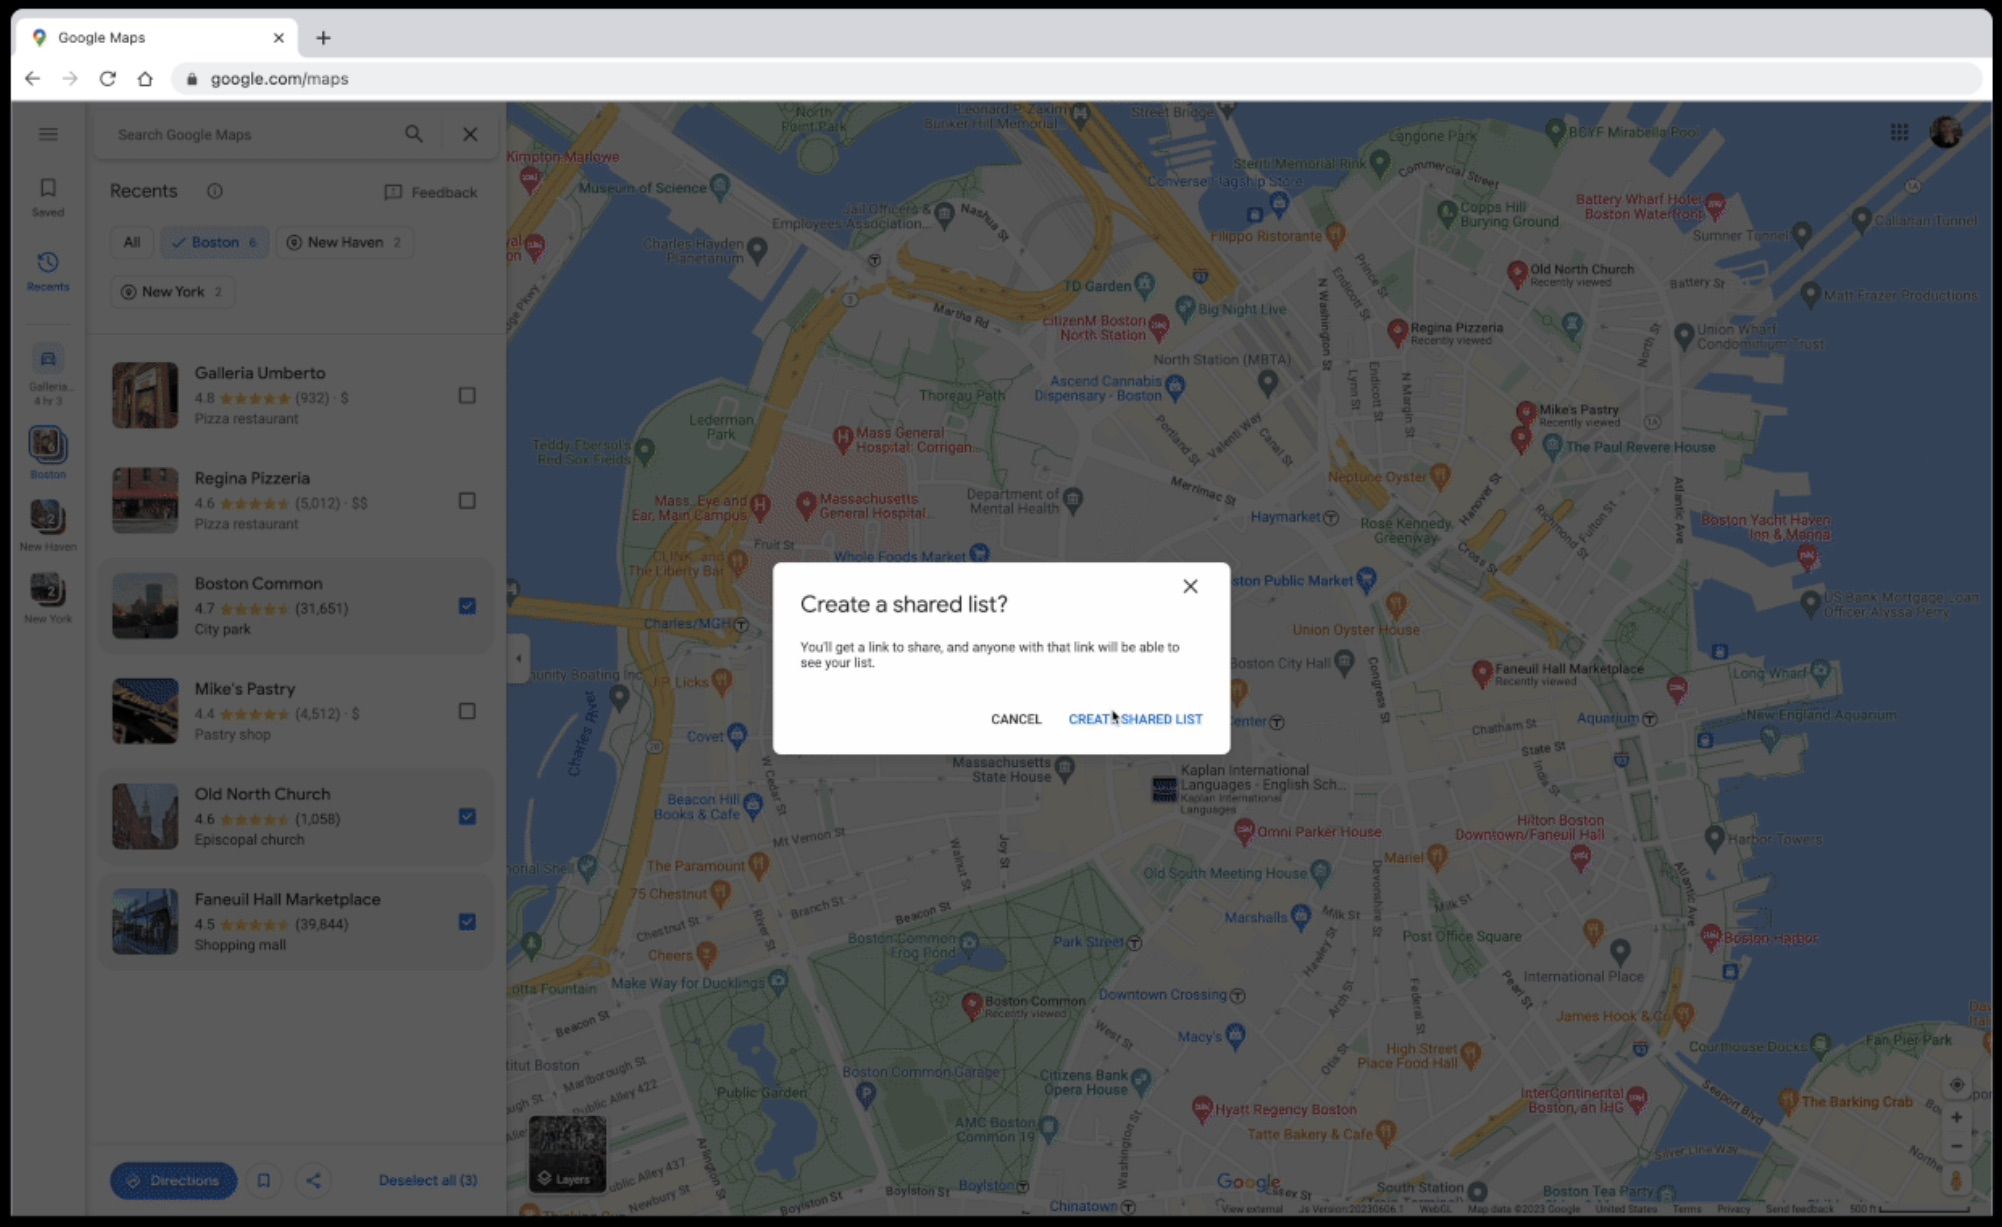Open the Recents panel
2002x1227 pixels.
point(47,271)
